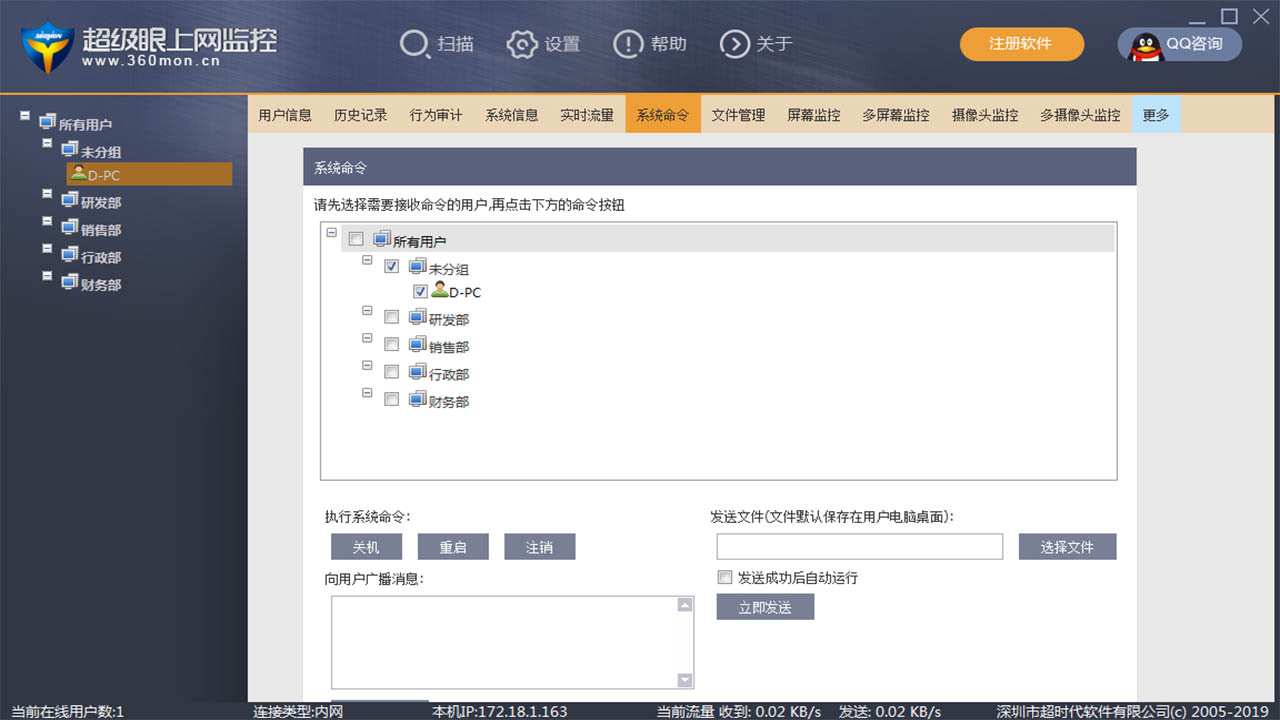Click the 超级眼 logo icon
Image resolution: width=1280 pixels, height=720 pixels.
[x=47, y=44]
